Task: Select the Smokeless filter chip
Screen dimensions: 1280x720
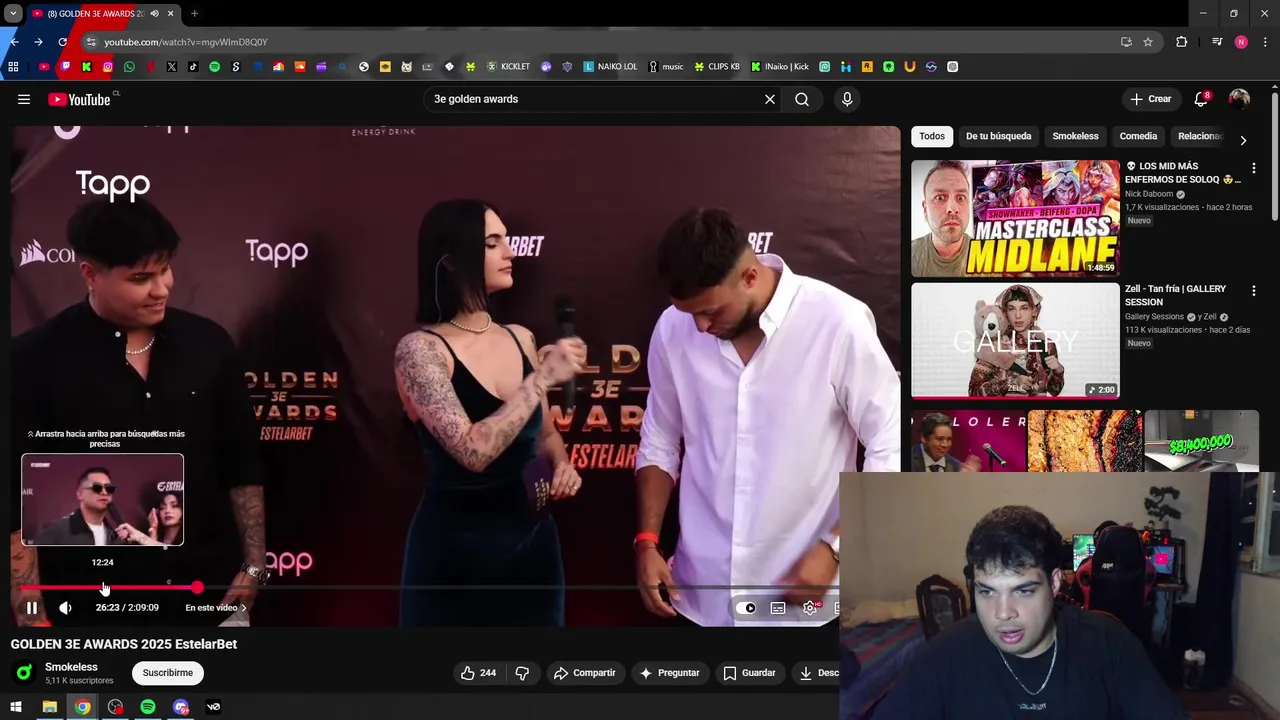Action: [x=1075, y=136]
